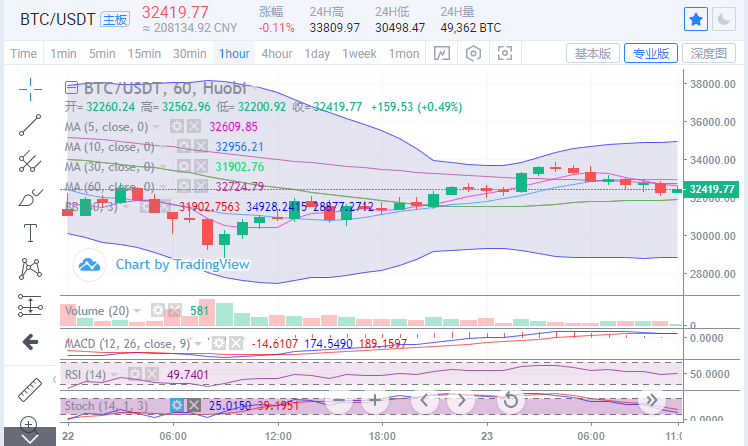748x446 pixels.
Task: Open MA 5 indicator settings gear
Action: 177,126
